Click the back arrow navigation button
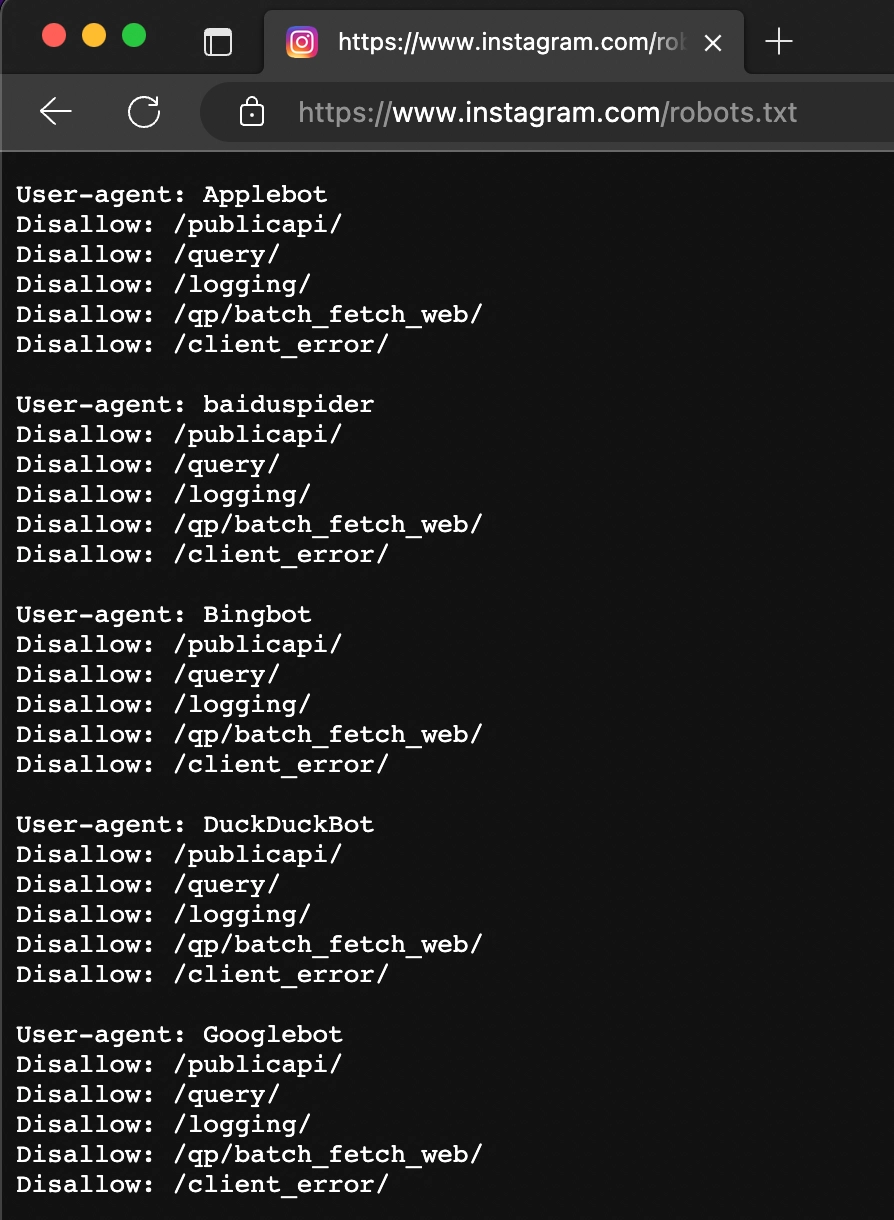The image size is (894, 1220). tap(56, 112)
